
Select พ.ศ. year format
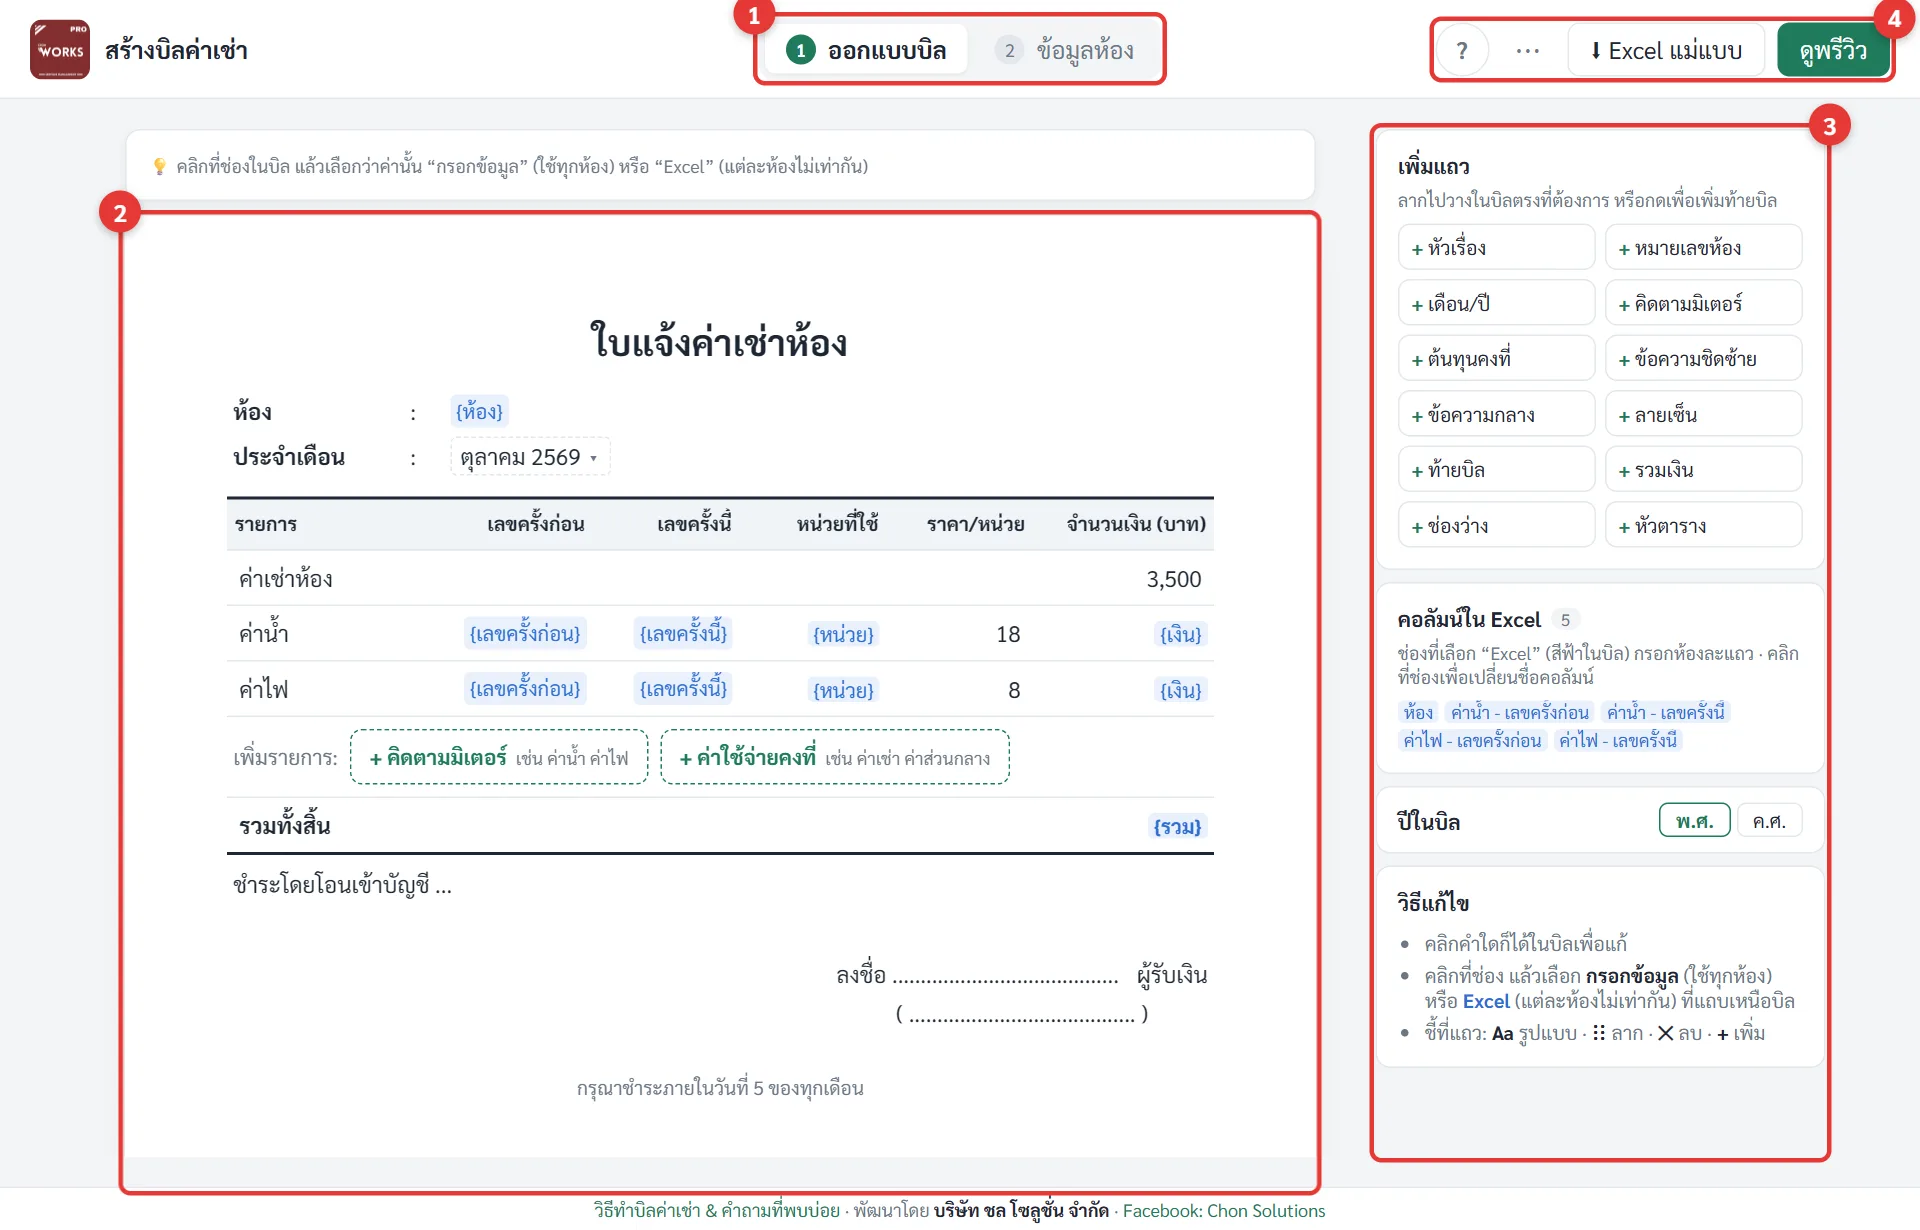click(1694, 821)
